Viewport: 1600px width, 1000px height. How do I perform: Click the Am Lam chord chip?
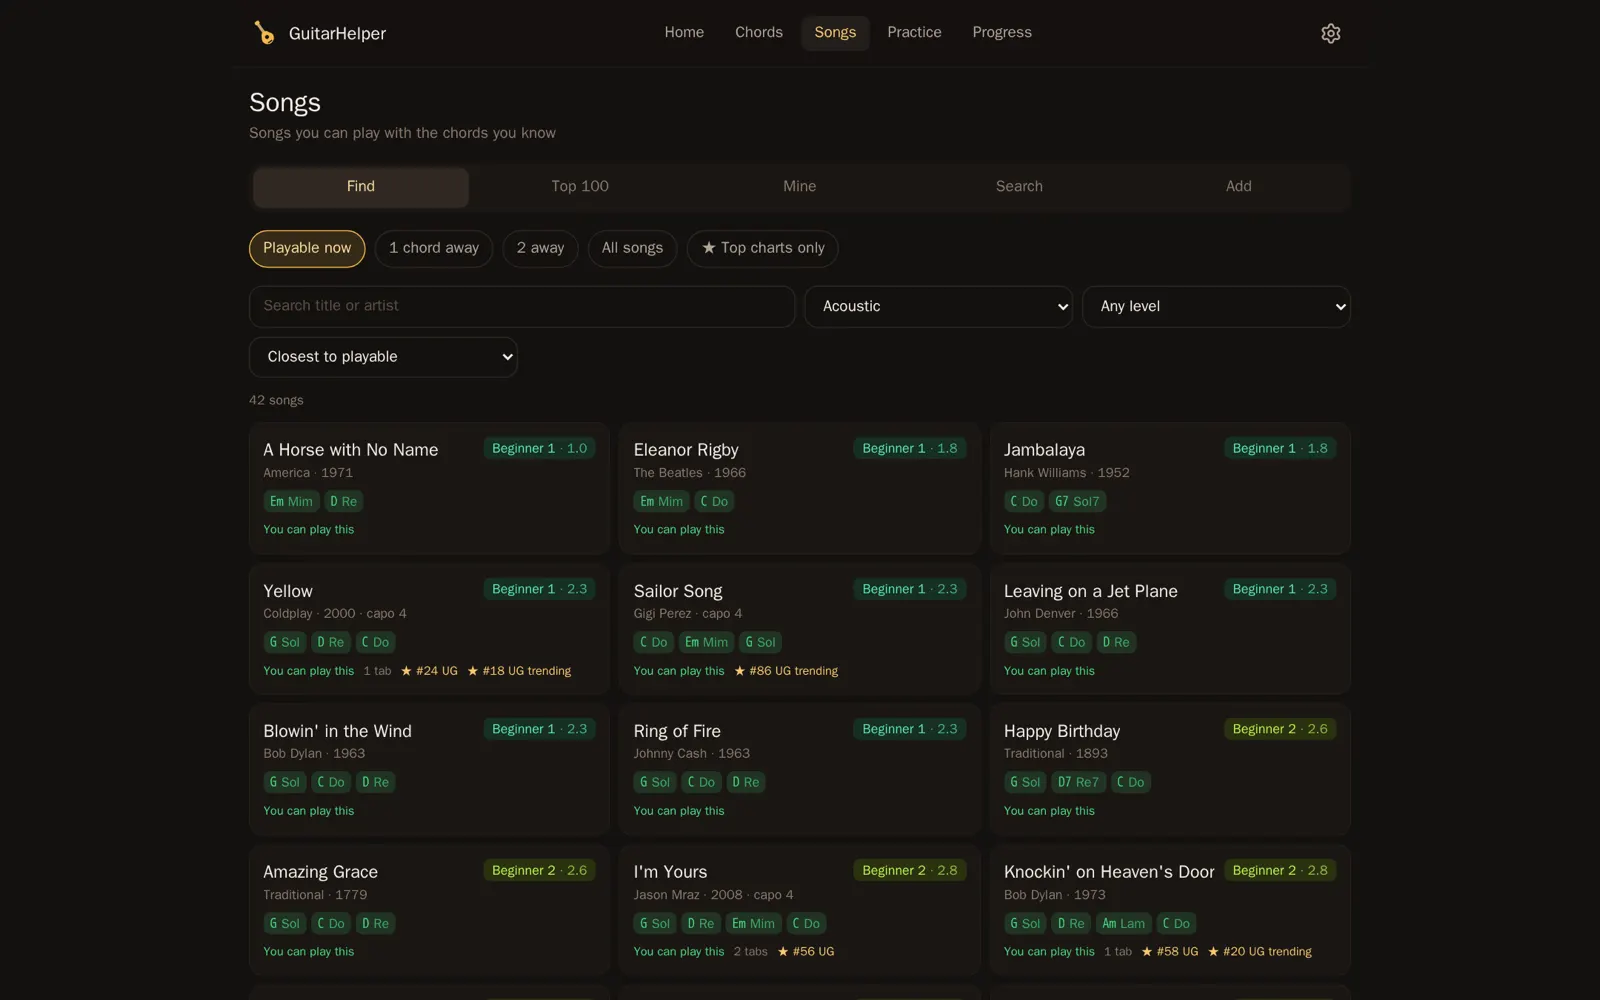(1123, 924)
